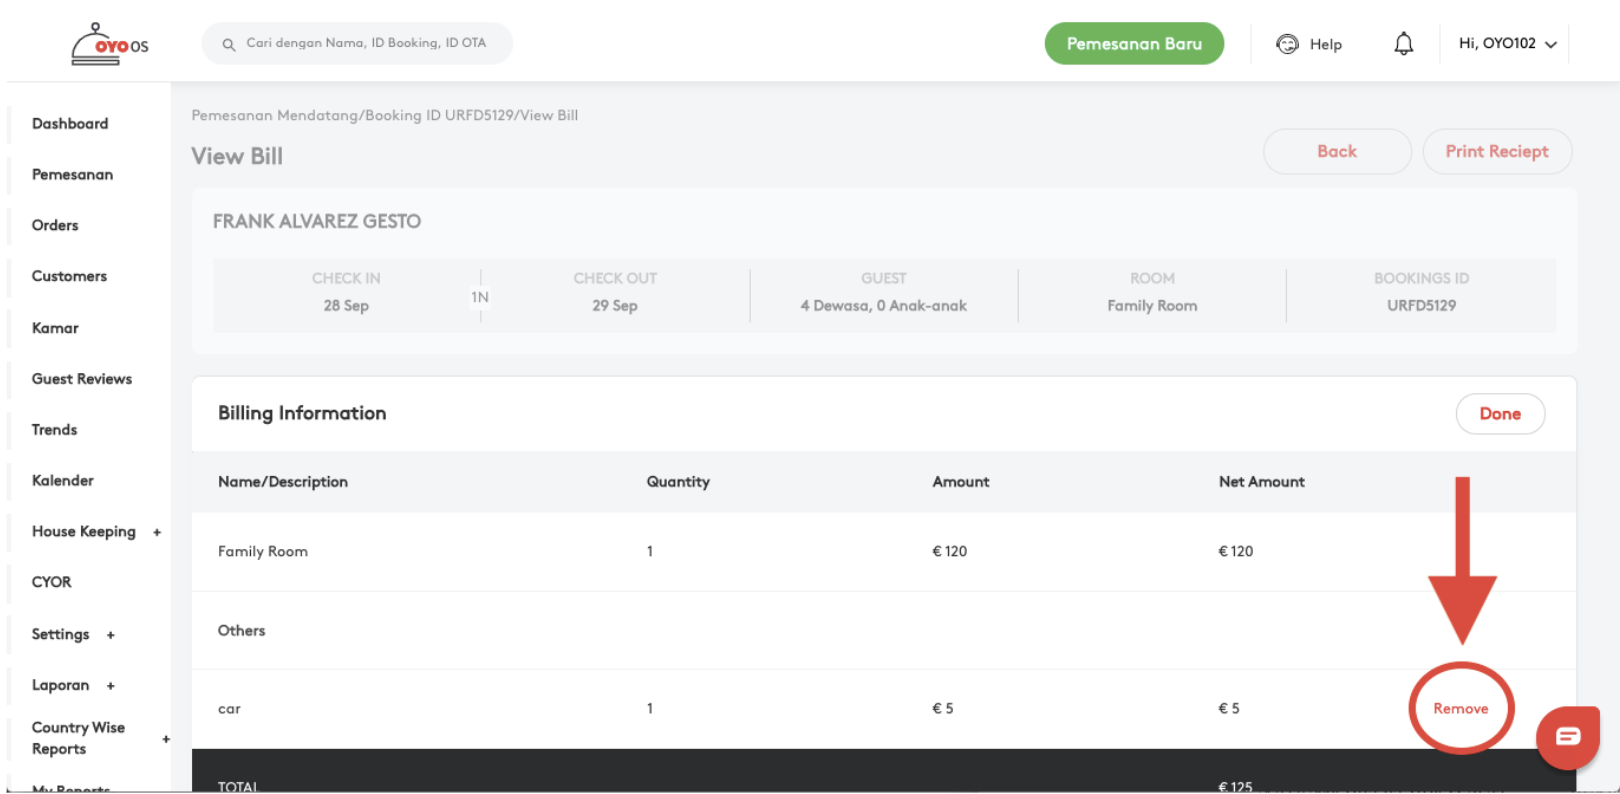Viewport: 1620px width, 794px height.
Task: Click the OYO OS logo
Action: tap(110, 44)
